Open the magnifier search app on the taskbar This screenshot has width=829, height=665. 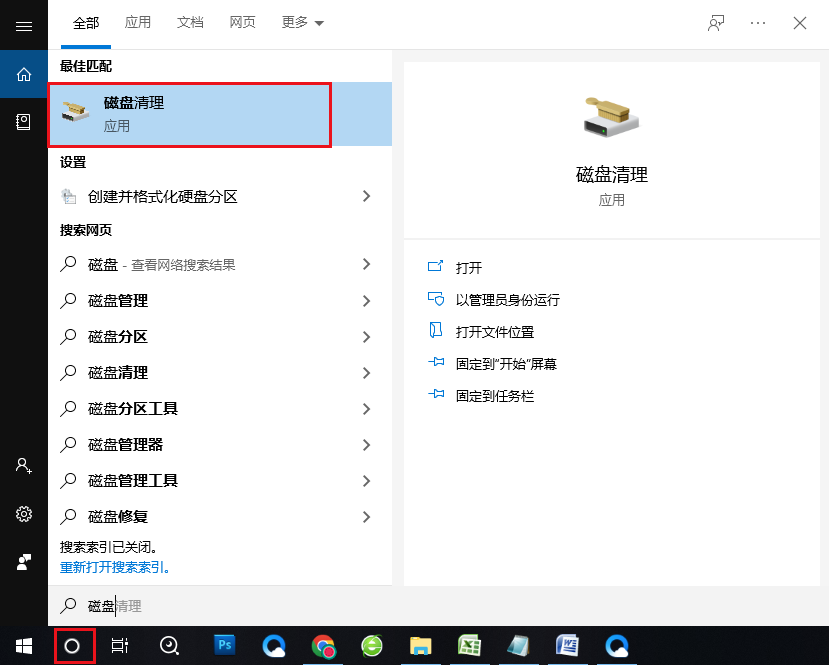[x=169, y=645]
